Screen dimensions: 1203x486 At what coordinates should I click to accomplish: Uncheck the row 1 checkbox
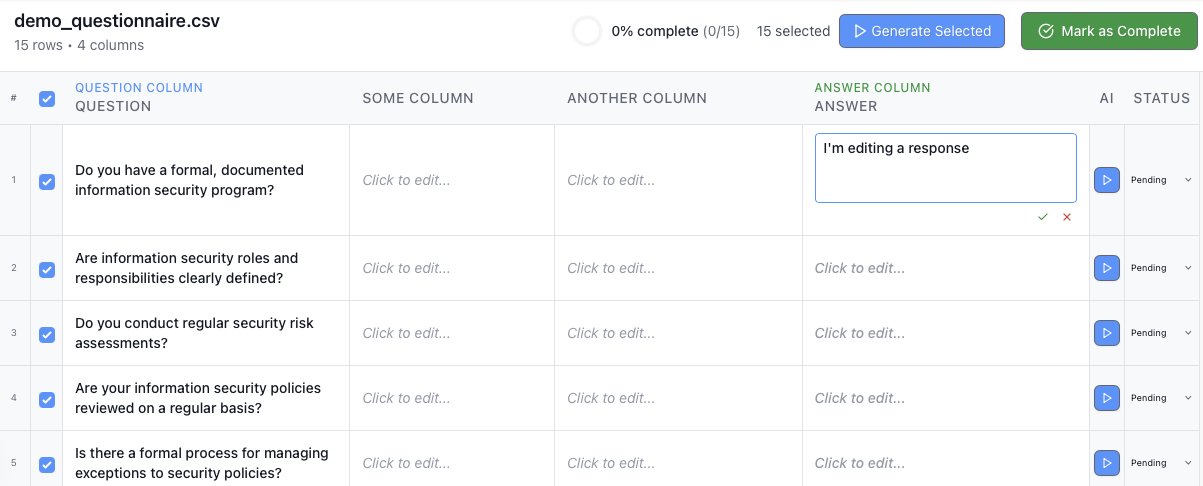[x=47, y=181]
